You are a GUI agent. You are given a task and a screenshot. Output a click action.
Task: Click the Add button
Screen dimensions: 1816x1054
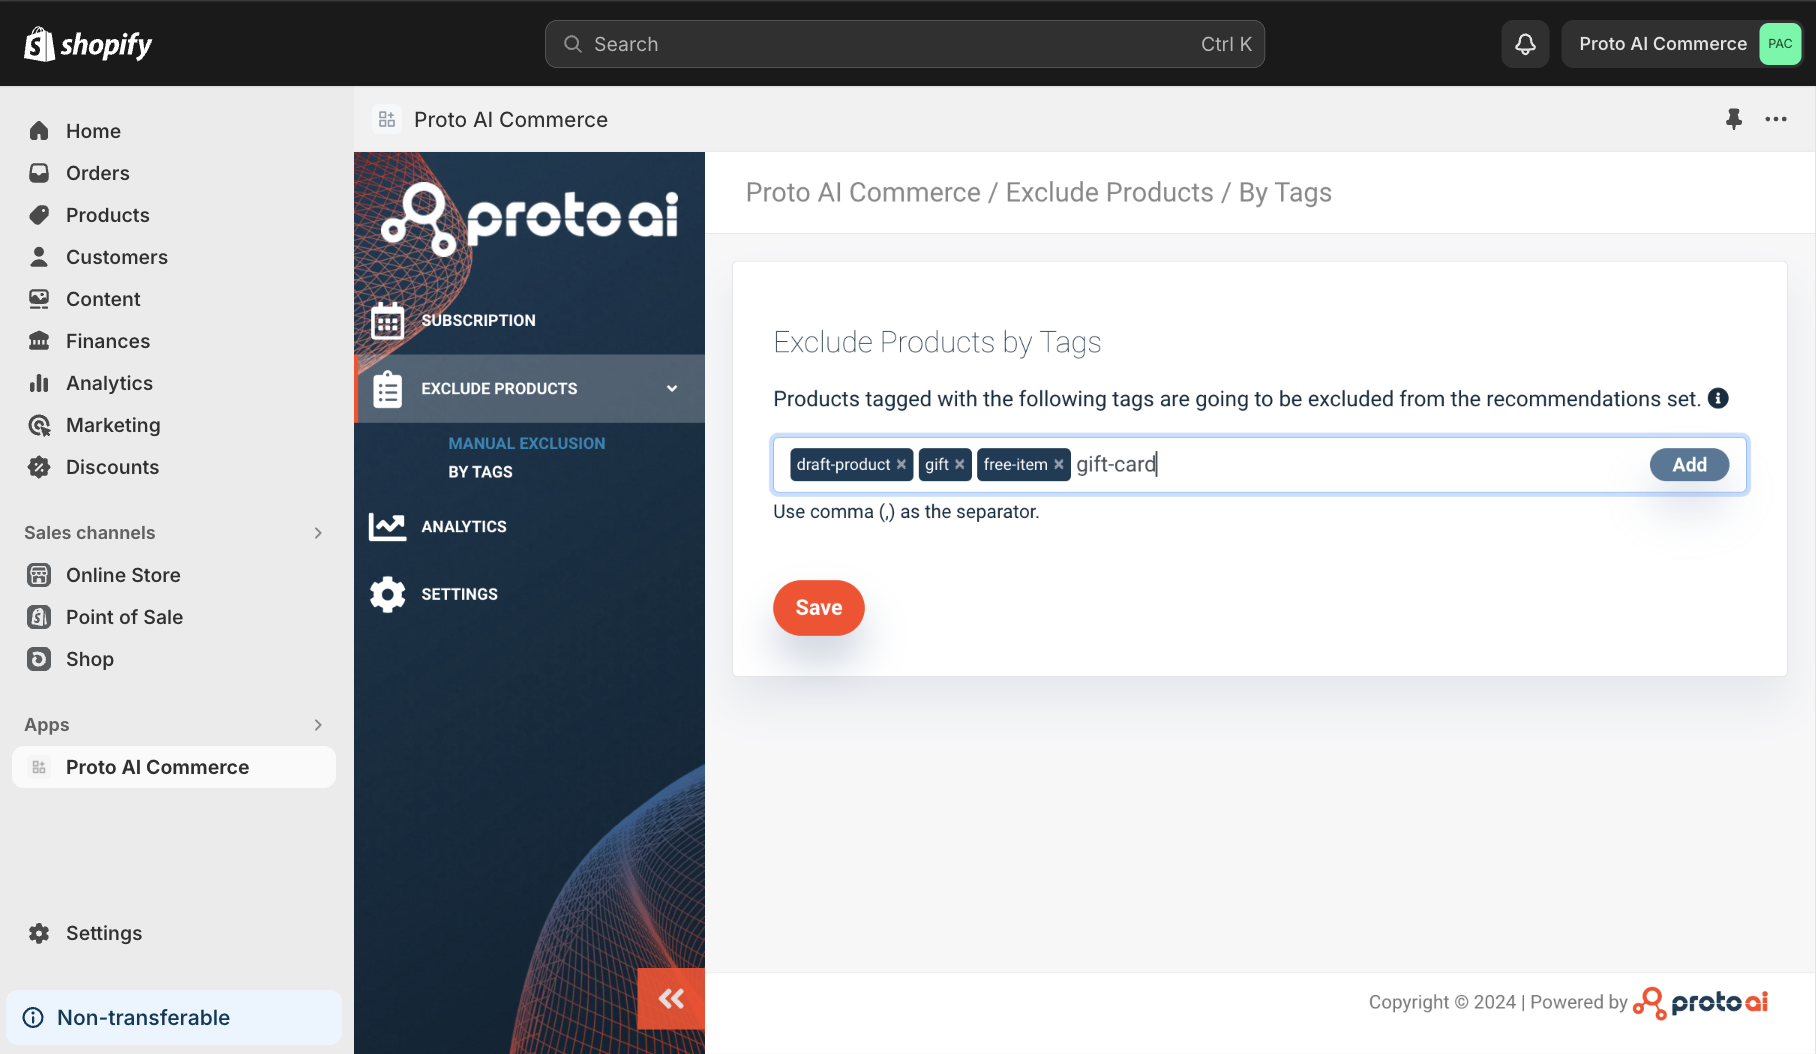1688,464
